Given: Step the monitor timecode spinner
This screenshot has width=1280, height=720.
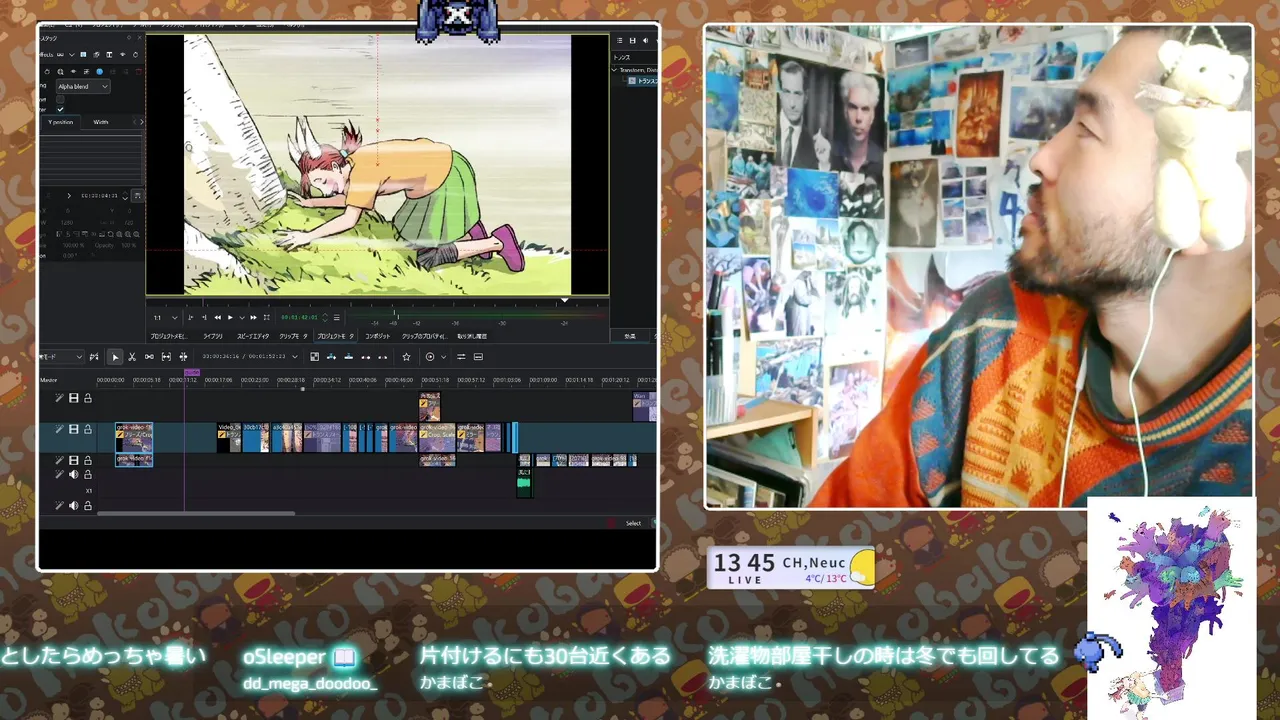Looking at the screenshot, I should (x=325, y=317).
